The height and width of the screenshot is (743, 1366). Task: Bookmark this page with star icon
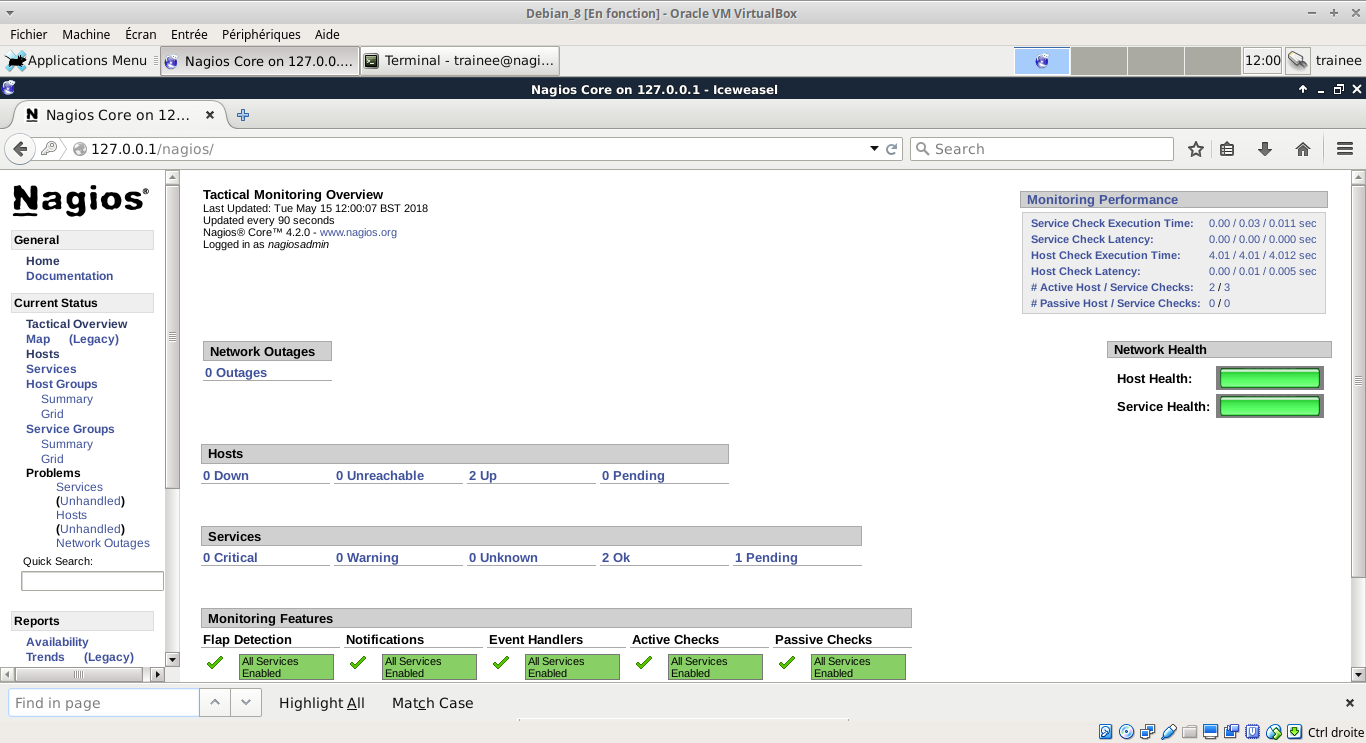[x=1196, y=149]
